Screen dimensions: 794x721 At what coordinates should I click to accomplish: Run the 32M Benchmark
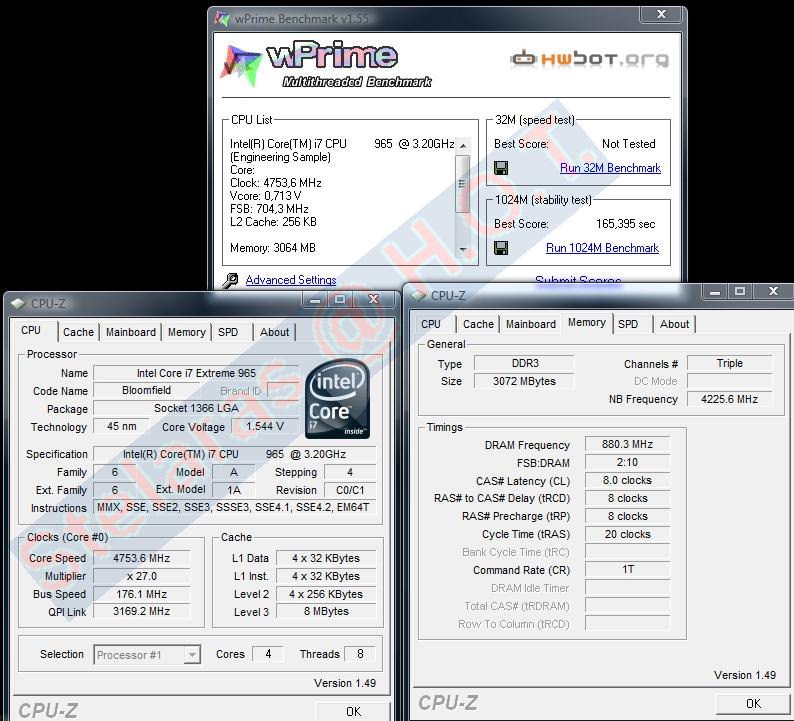point(610,168)
